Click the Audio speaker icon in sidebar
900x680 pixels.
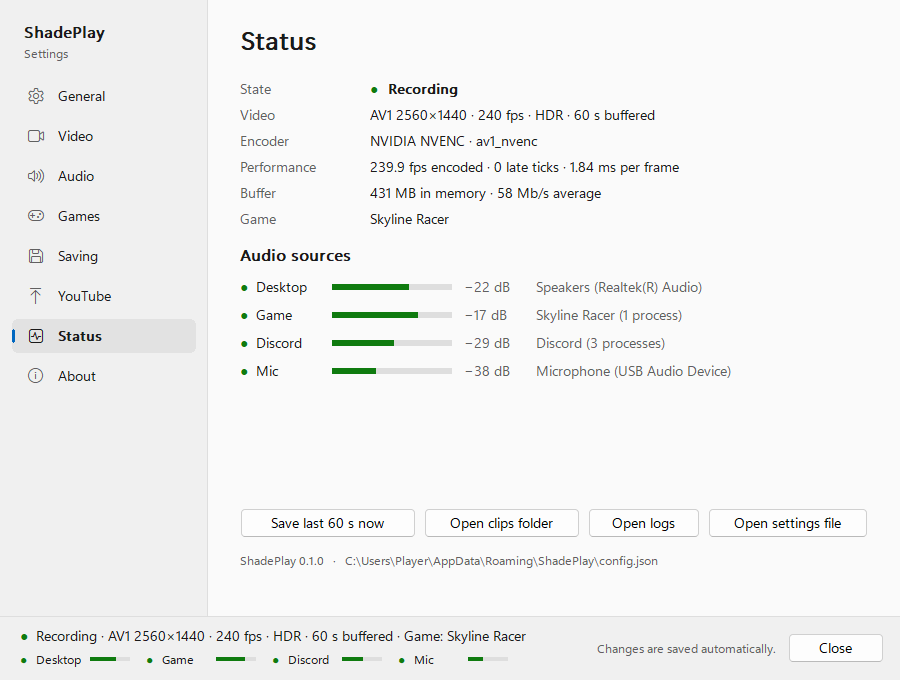(36, 176)
